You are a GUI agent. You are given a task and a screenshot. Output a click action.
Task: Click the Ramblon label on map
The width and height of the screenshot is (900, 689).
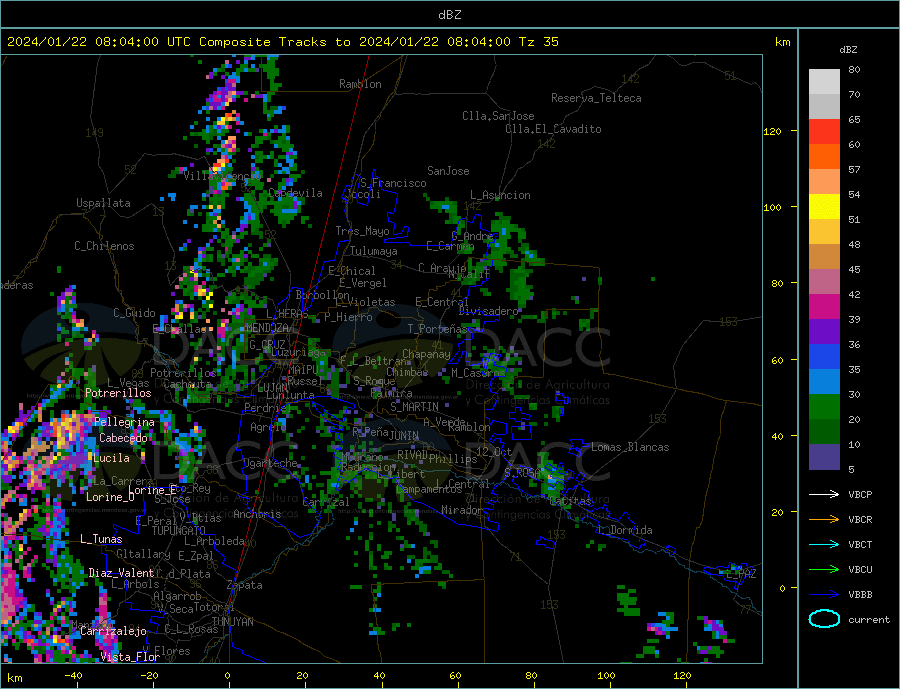click(360, 84)
